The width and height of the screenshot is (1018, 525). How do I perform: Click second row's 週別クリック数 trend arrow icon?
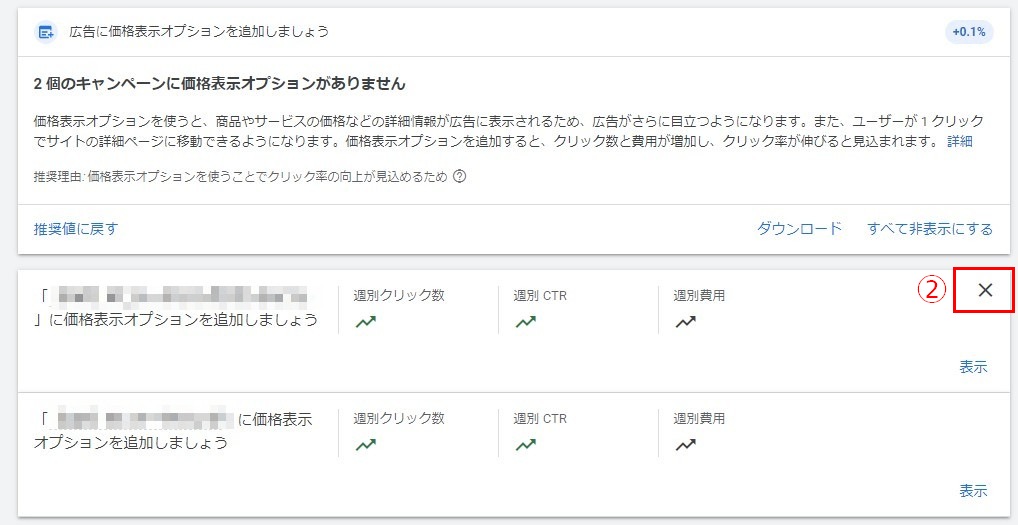click(x=366, y=445)
